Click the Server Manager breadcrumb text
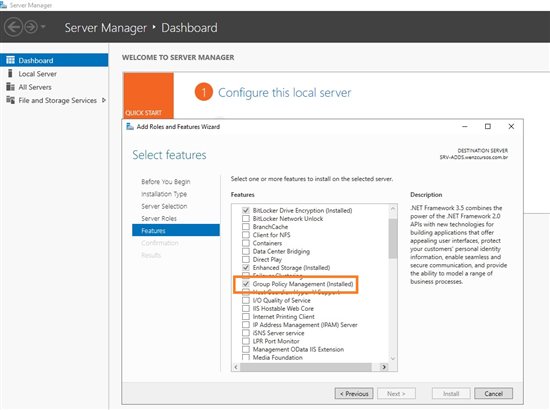 coord(106,28)
